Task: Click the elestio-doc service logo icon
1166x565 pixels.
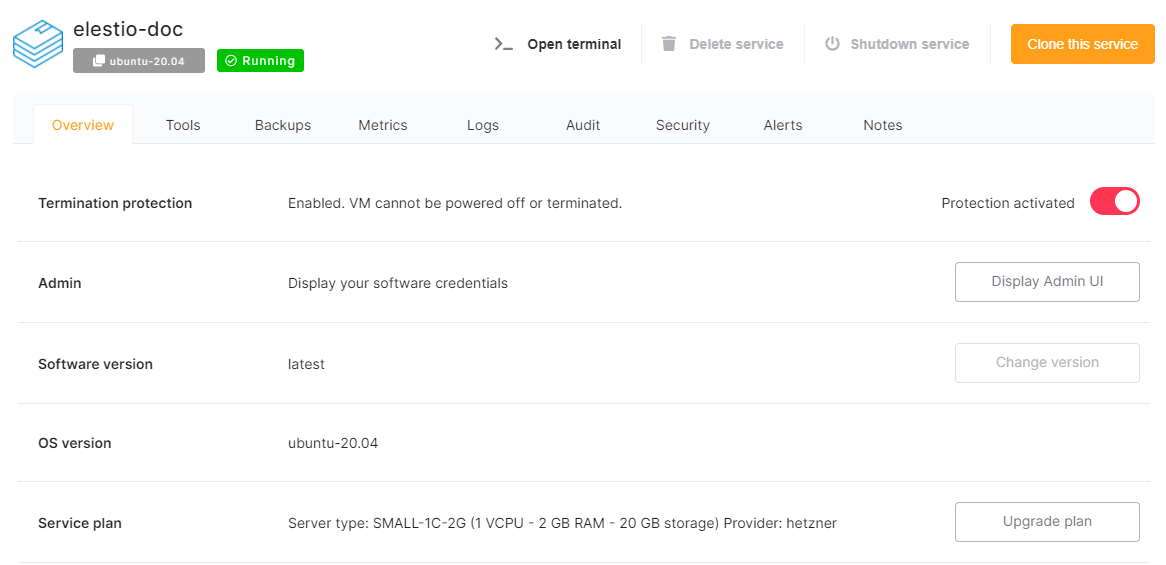Action: pos(37,44)
